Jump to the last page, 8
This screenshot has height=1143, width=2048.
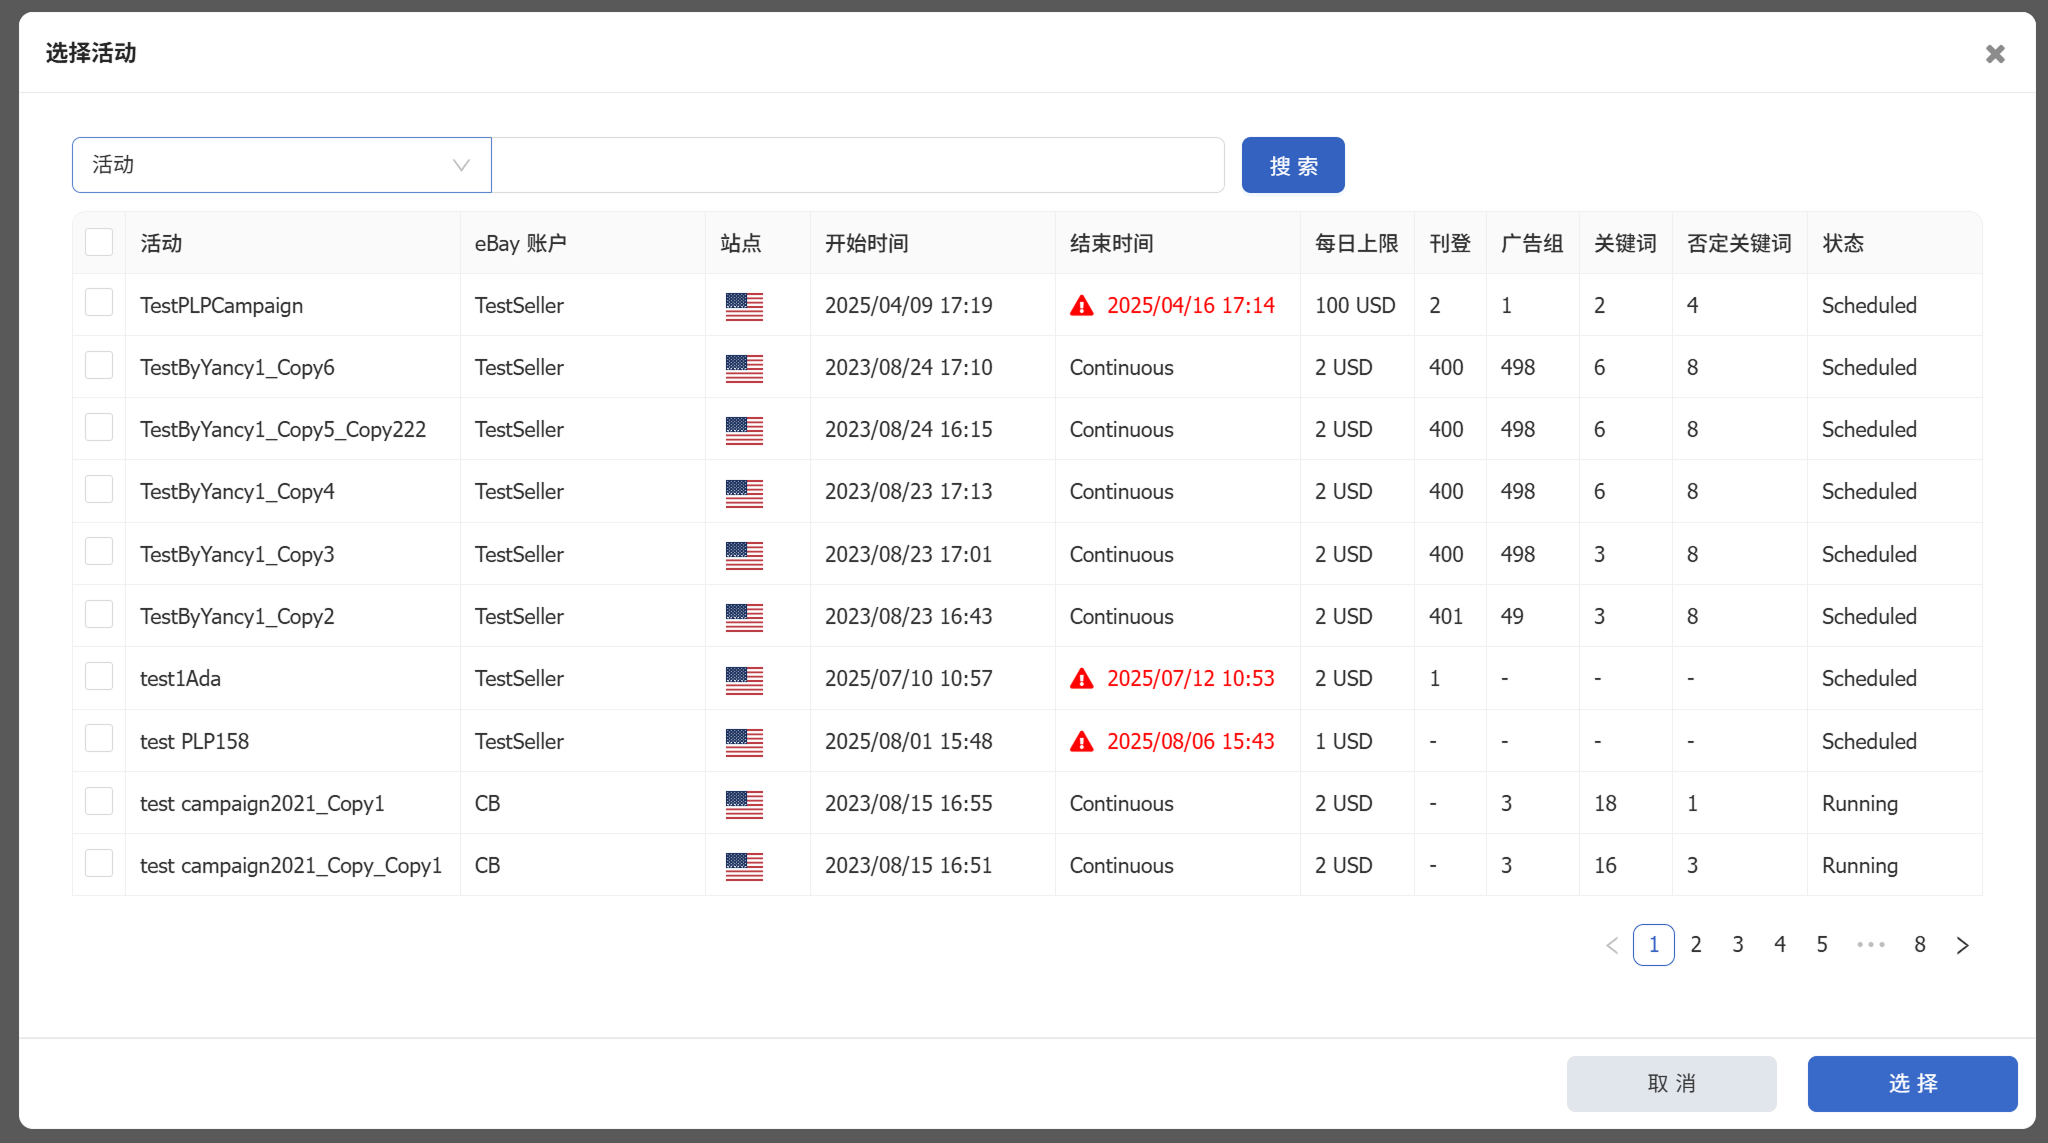click(x=1919, y=945)
